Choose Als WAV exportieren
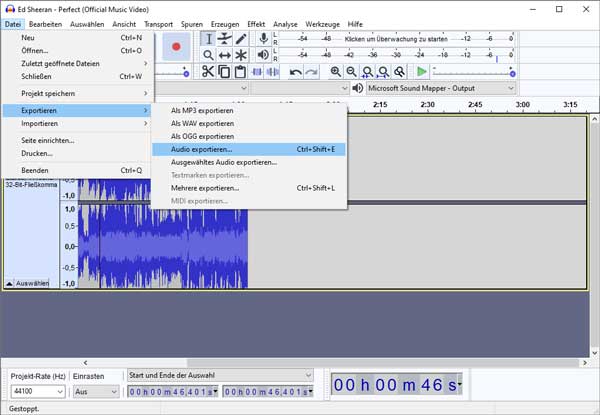This screenshot has width=600, height=415. coord(249,124)
